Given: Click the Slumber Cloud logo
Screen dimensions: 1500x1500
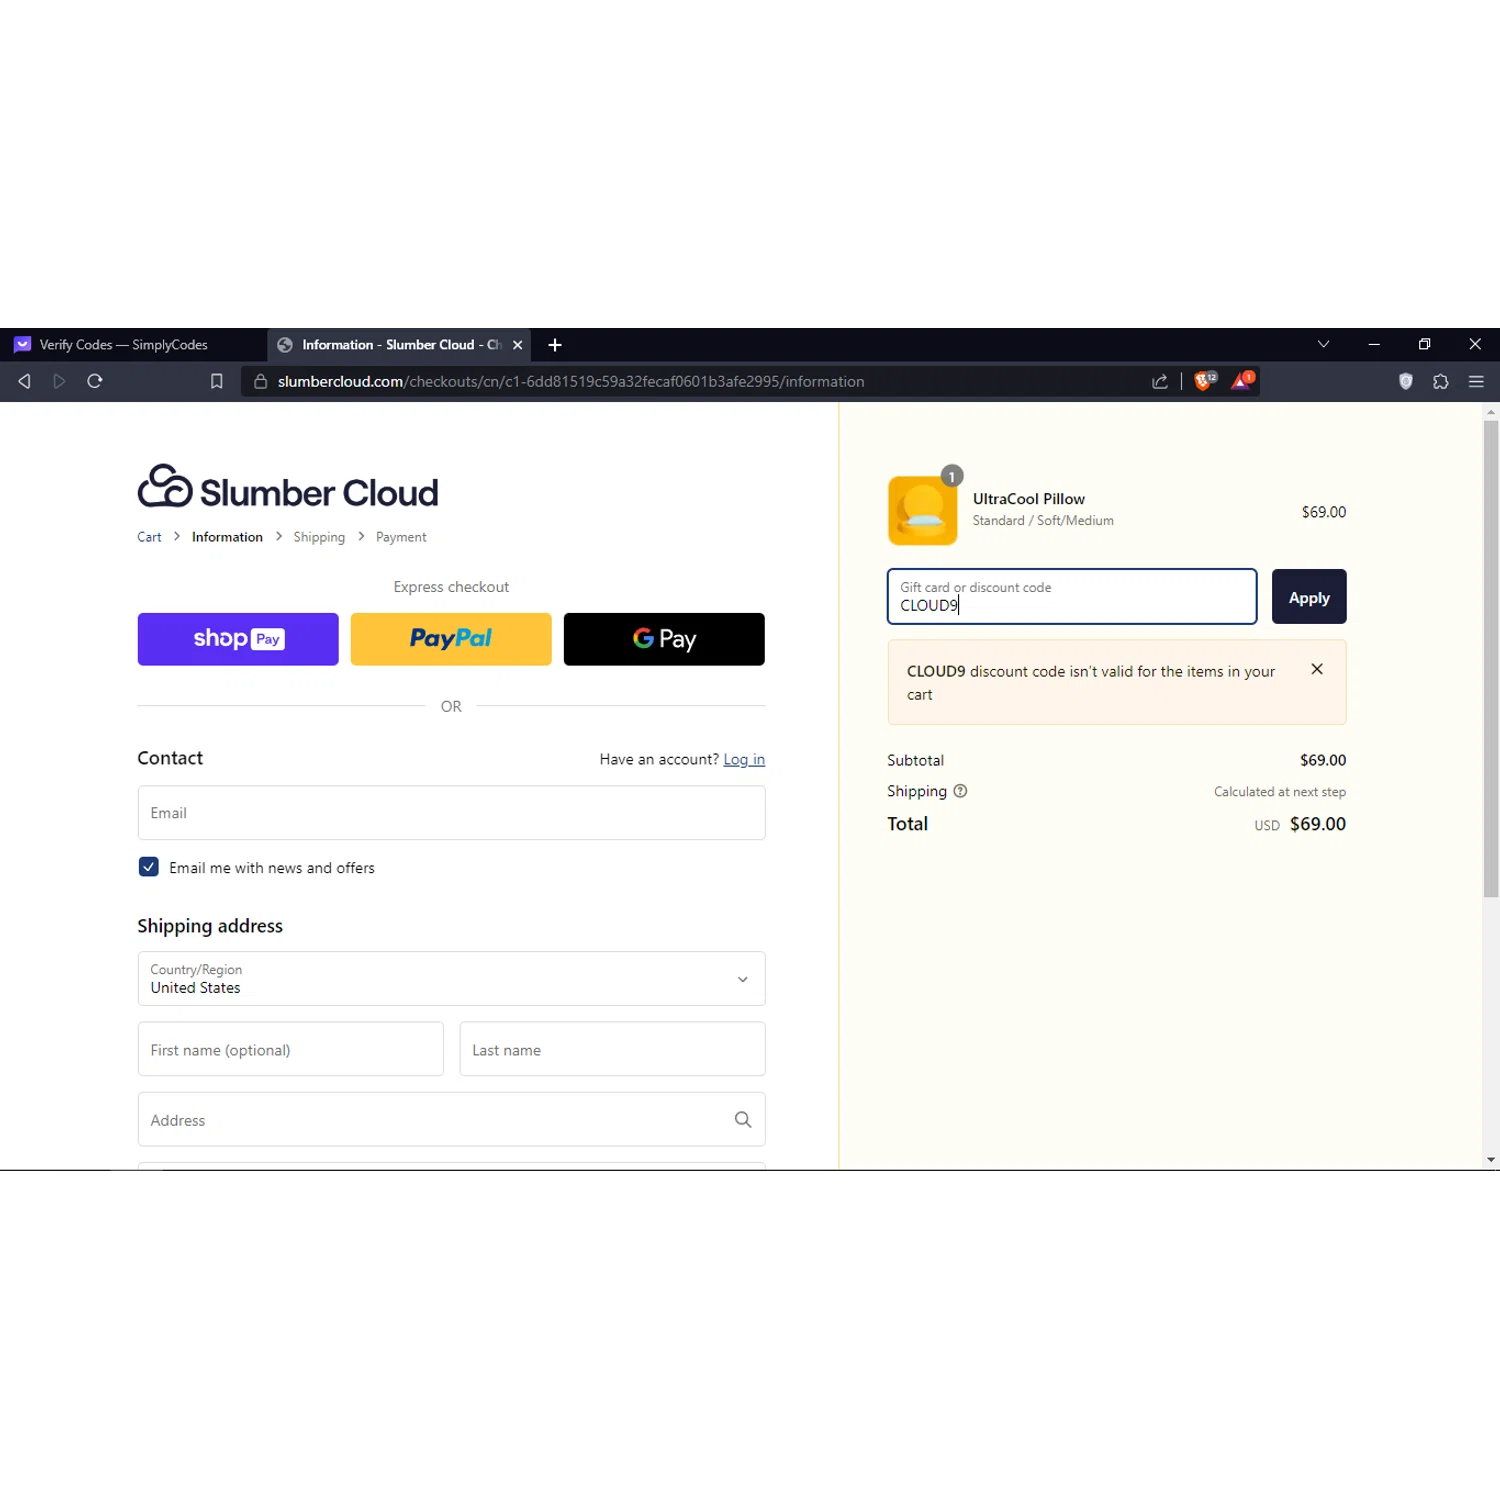Looking at the screenshot, I should click(x=288, y=488).
